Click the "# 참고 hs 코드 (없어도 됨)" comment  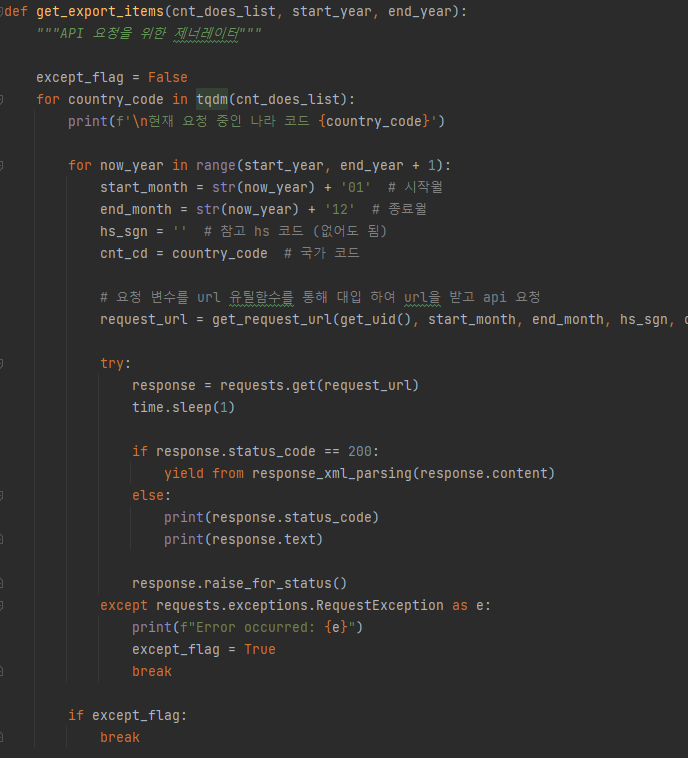coord(295,232)
